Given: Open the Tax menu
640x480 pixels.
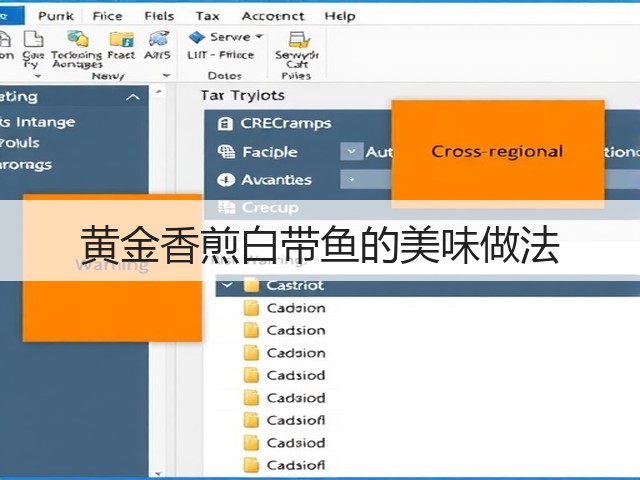Looking at the screenshot, I should pos(207,16).
